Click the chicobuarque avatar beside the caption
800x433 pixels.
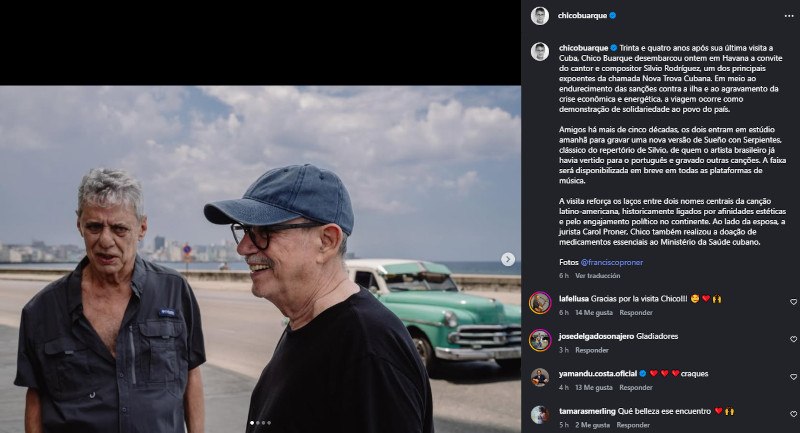click(540, 51)
